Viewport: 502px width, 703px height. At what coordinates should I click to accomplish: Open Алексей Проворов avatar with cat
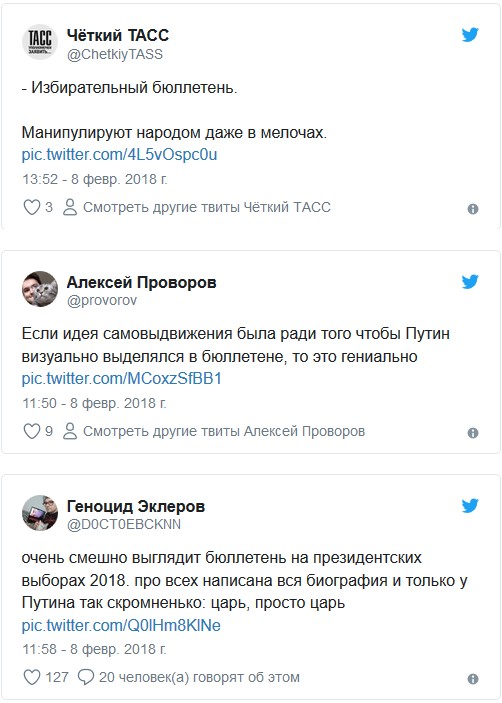click(40, 289)
